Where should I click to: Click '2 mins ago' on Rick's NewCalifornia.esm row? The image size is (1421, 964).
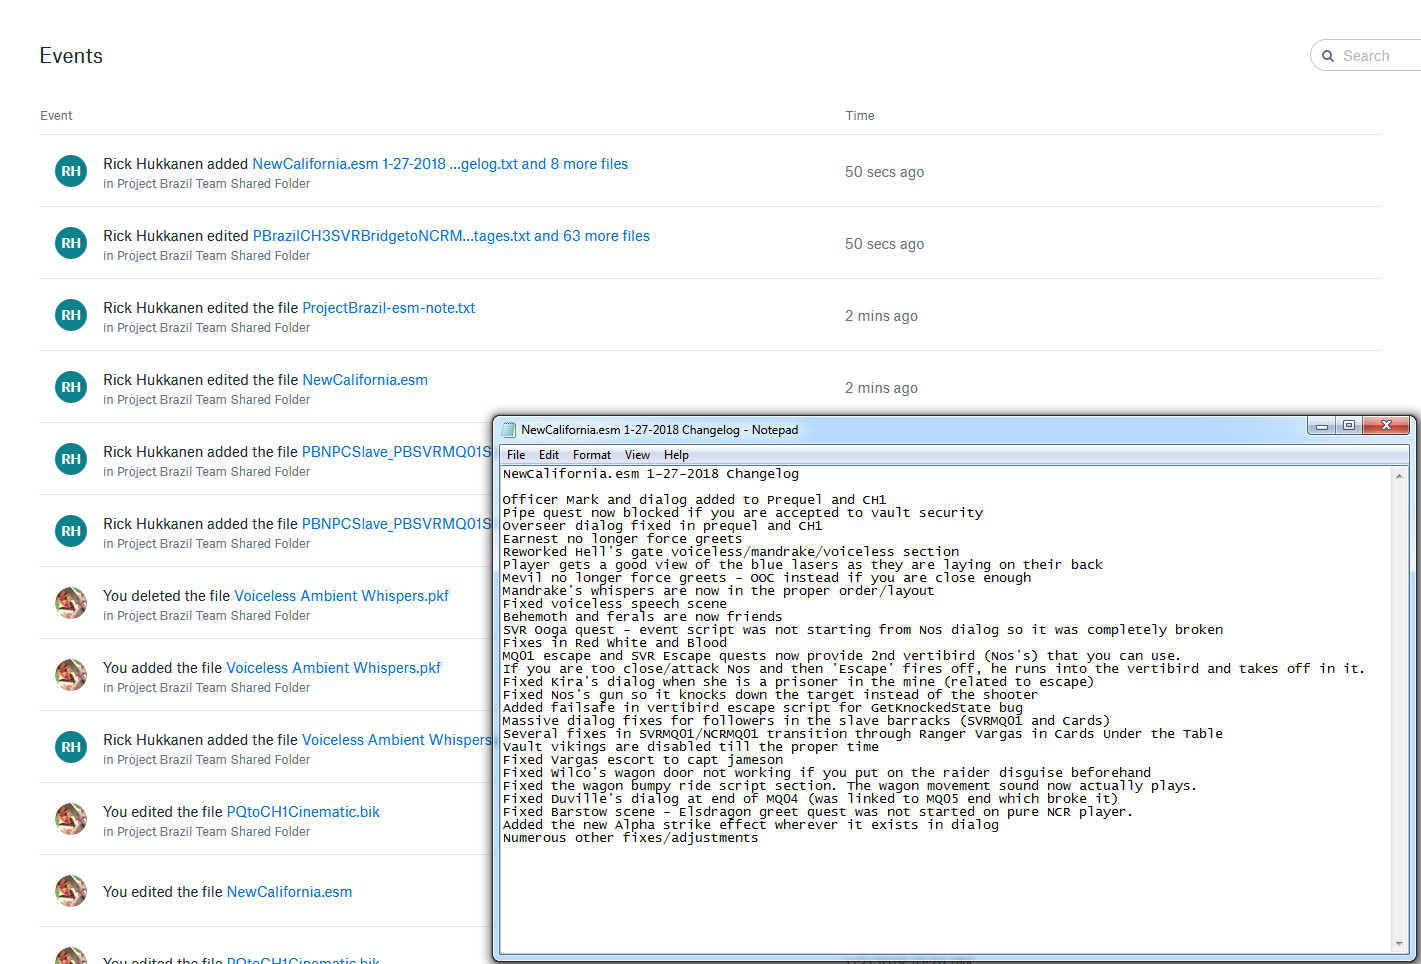click(x=881, y=388)
